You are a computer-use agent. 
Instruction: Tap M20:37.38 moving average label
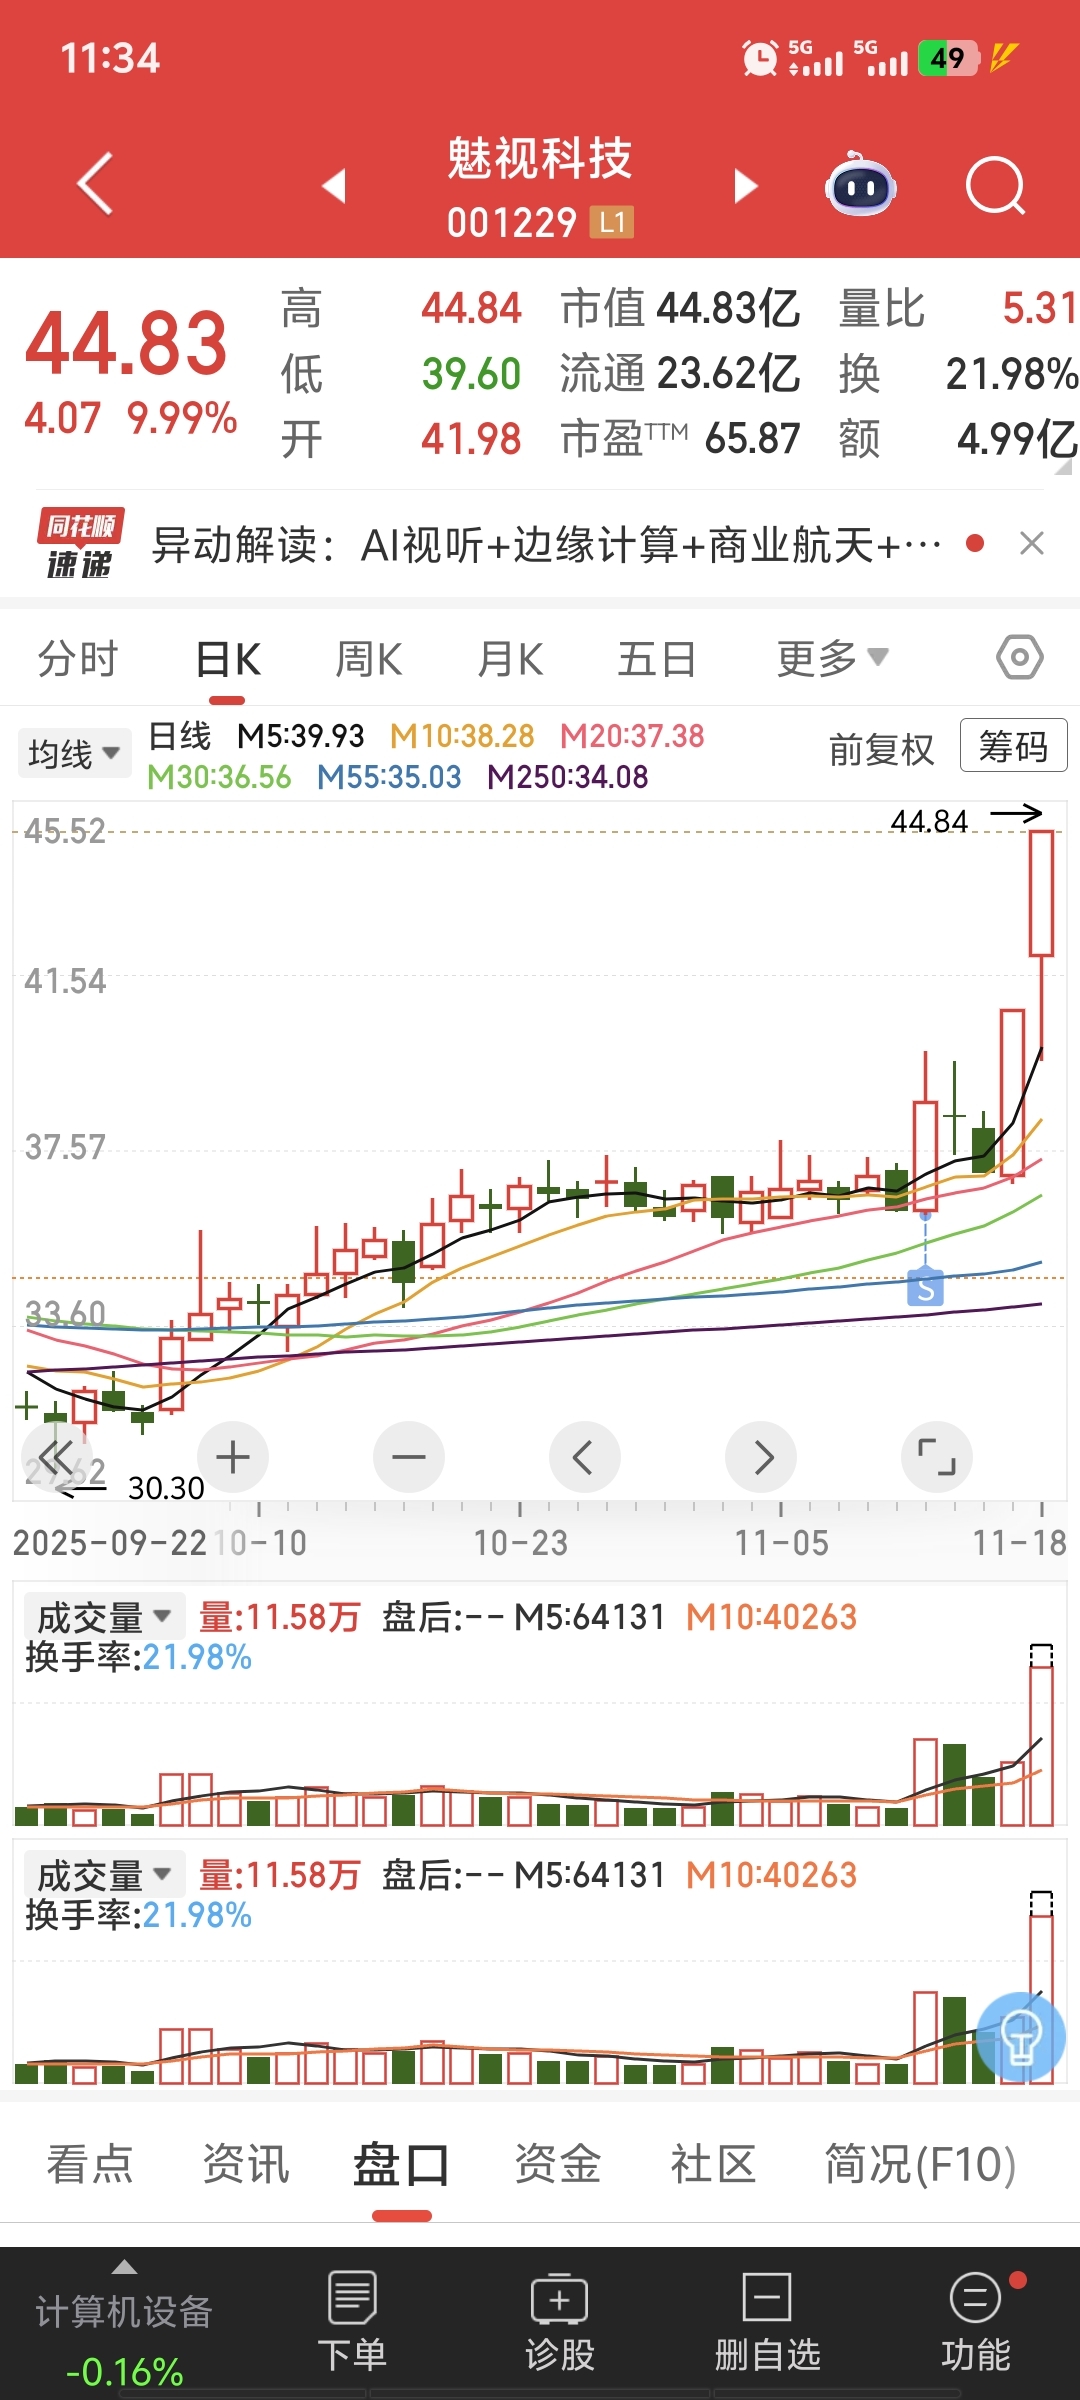tap(632, 737)
